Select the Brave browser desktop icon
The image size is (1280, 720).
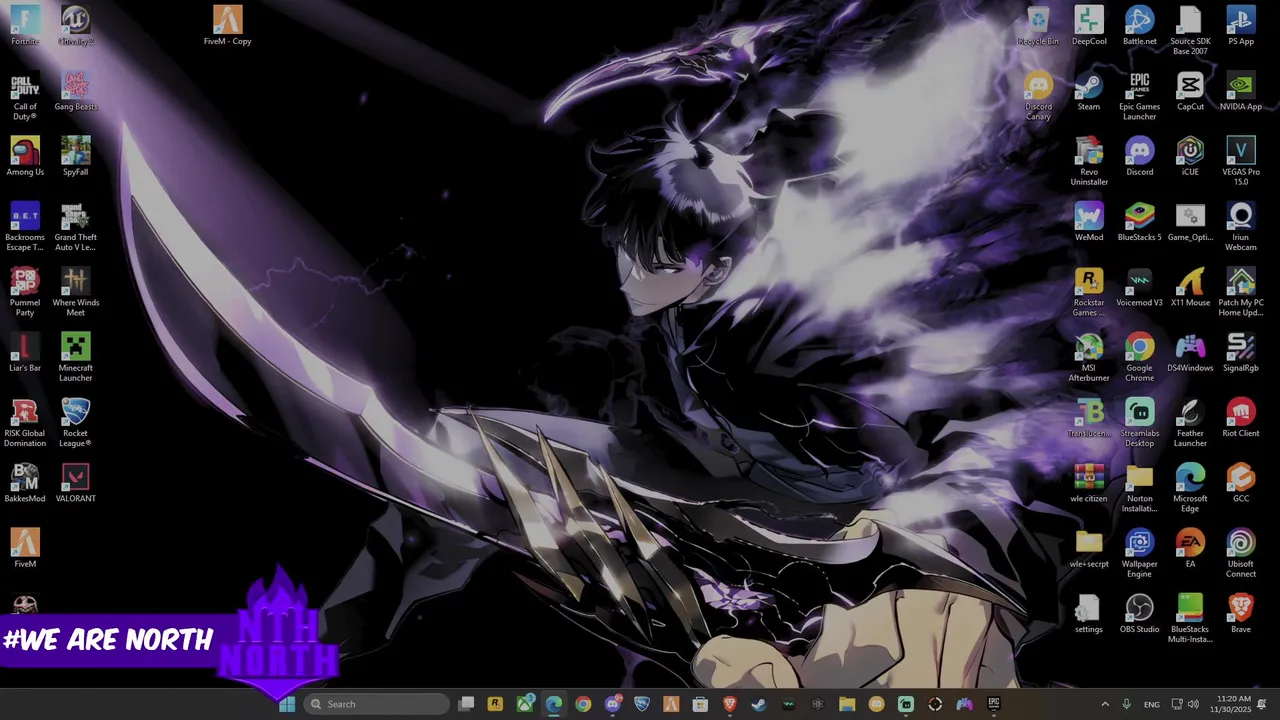pyautogui.click(x=1241, y=614)
